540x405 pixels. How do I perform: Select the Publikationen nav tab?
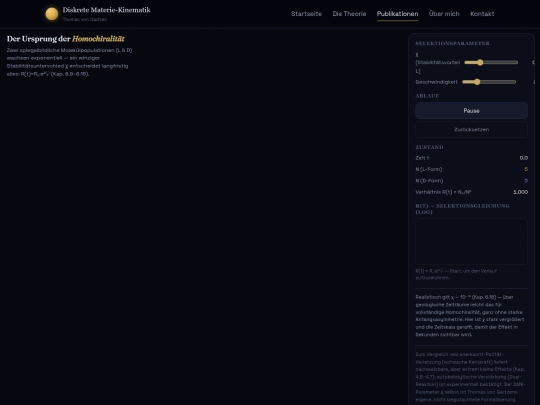[x=397, y=14]
